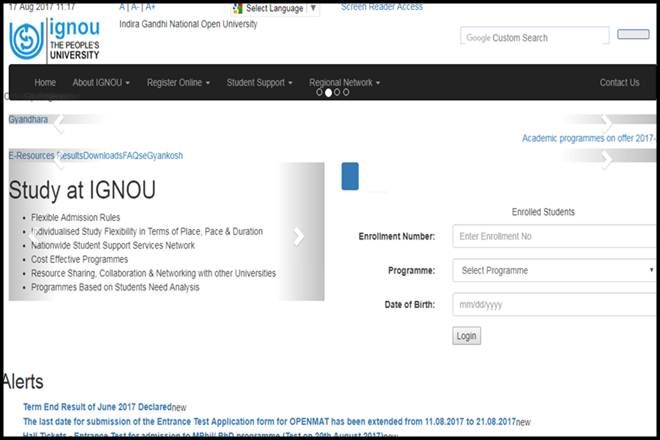Open the Register Online menu

[178, 82]
